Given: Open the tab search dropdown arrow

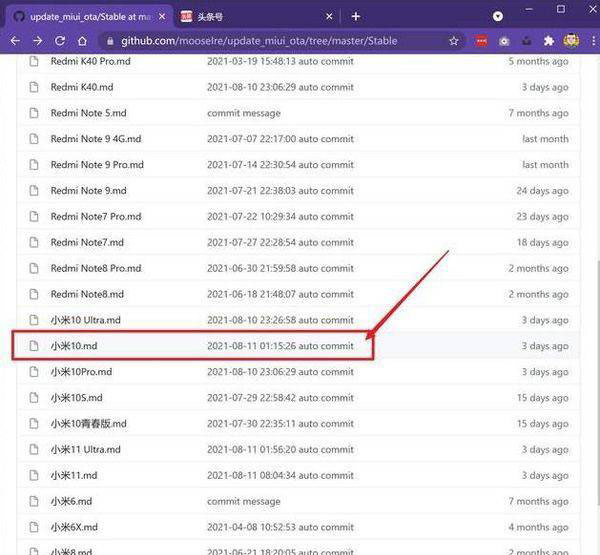Looking at the screenshot, I should tap(498, 16).
